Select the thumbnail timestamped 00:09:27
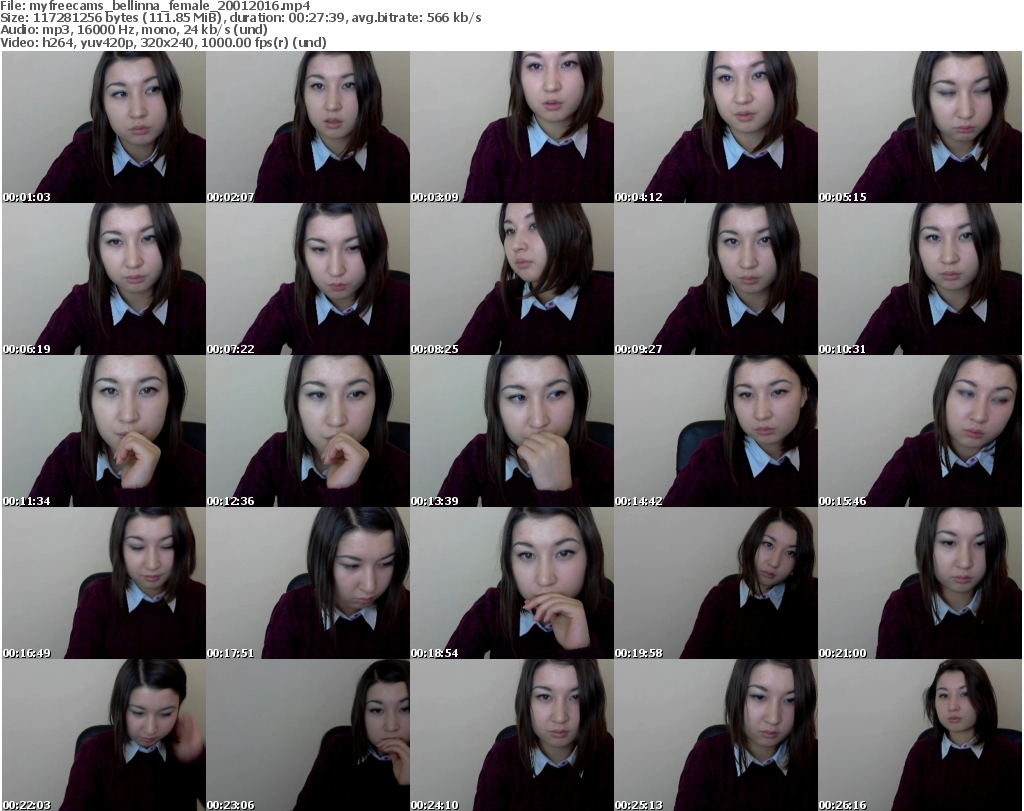The image size is (1024, 811). pos(716,279)
